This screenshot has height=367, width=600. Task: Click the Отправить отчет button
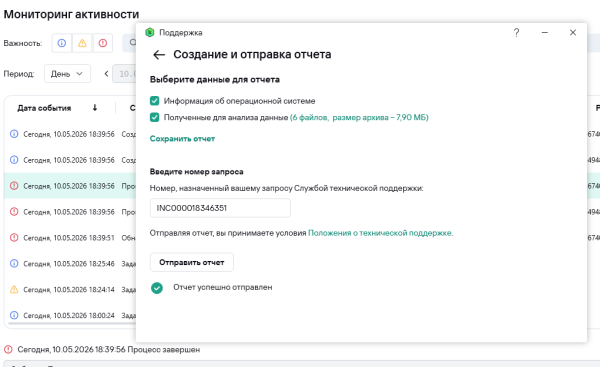click(x=192, y=263)
